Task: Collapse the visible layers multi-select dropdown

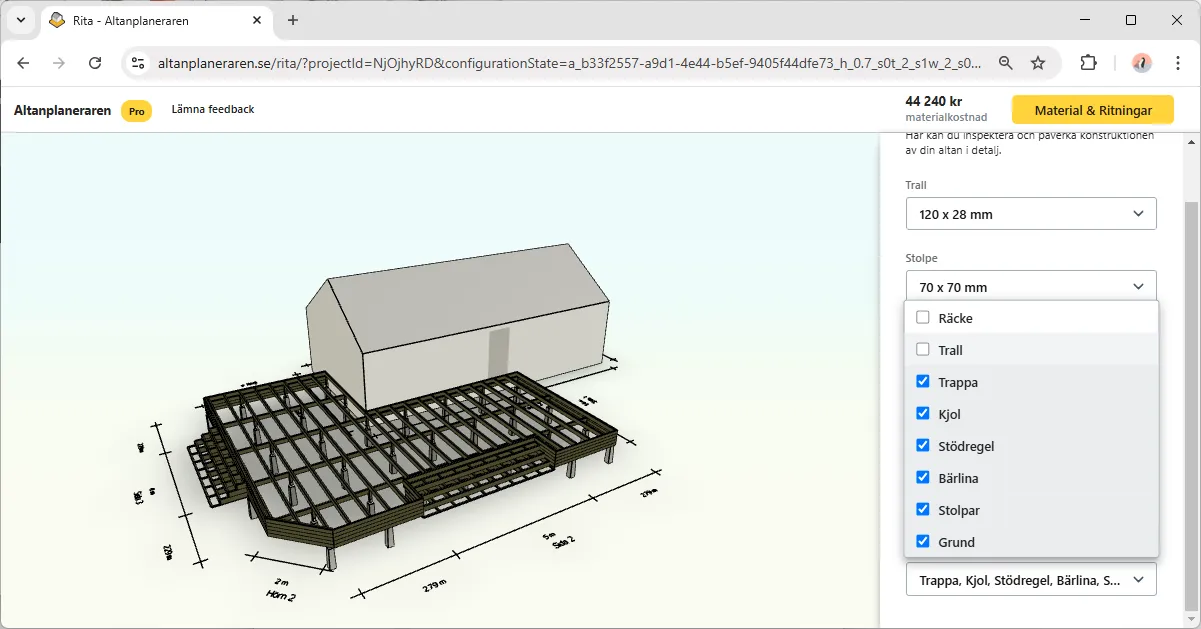Action: pyautogui.click(x=1031, y=580)
